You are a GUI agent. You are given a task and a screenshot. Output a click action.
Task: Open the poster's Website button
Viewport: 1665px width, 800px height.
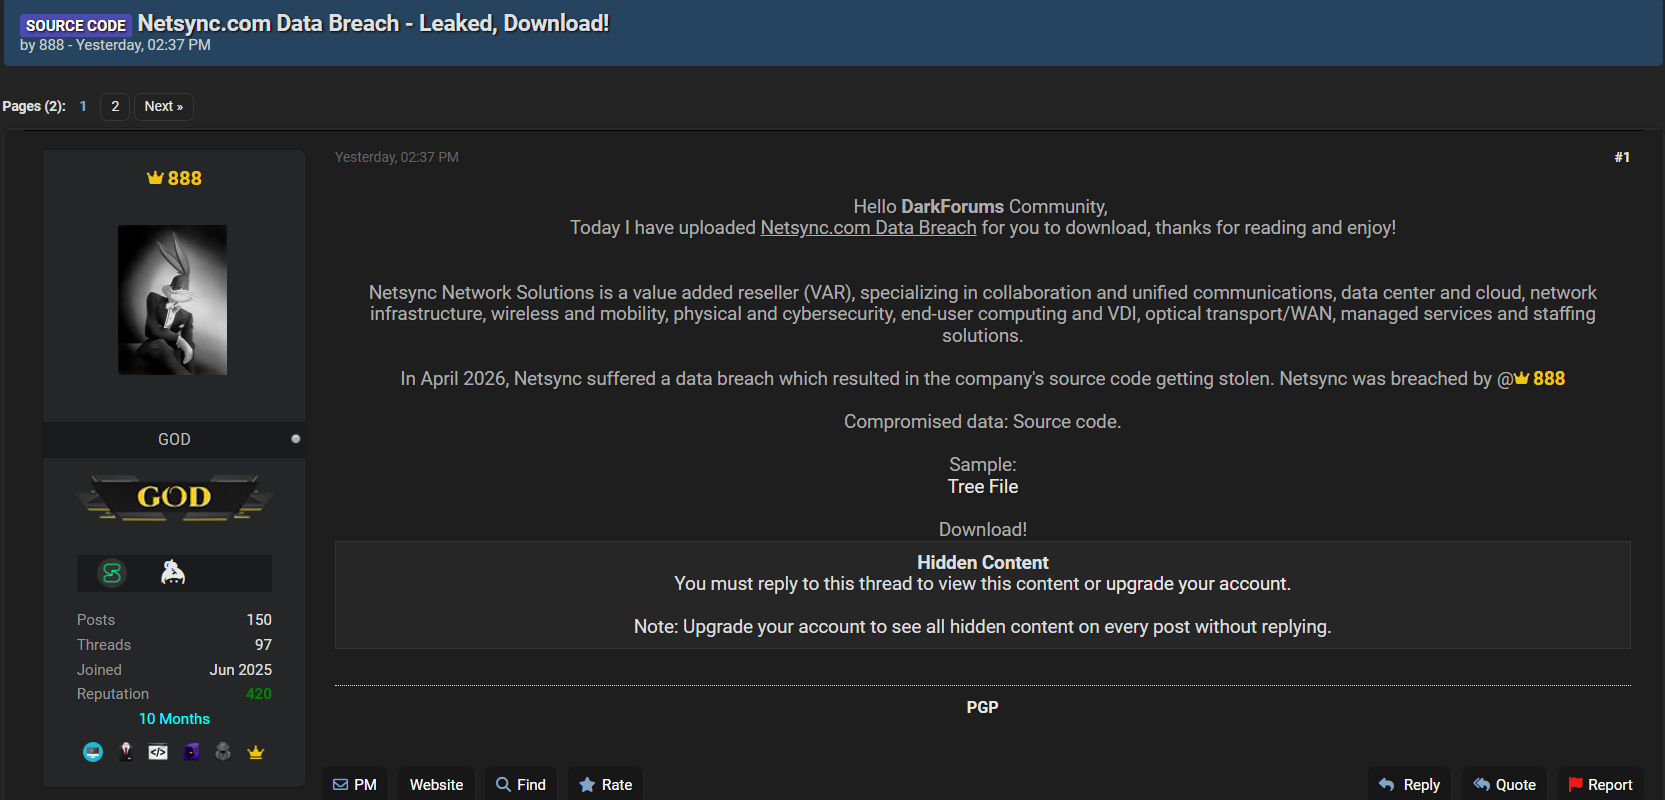[436, 785]
